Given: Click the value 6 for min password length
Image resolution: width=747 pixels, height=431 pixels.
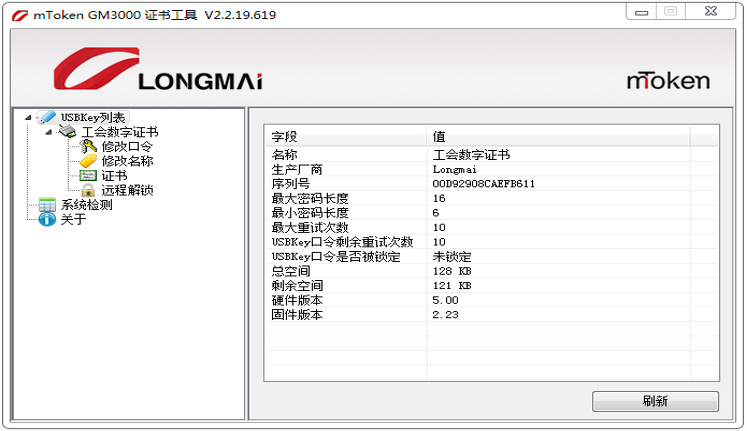Looking at the screenshot, I should 435,212.
